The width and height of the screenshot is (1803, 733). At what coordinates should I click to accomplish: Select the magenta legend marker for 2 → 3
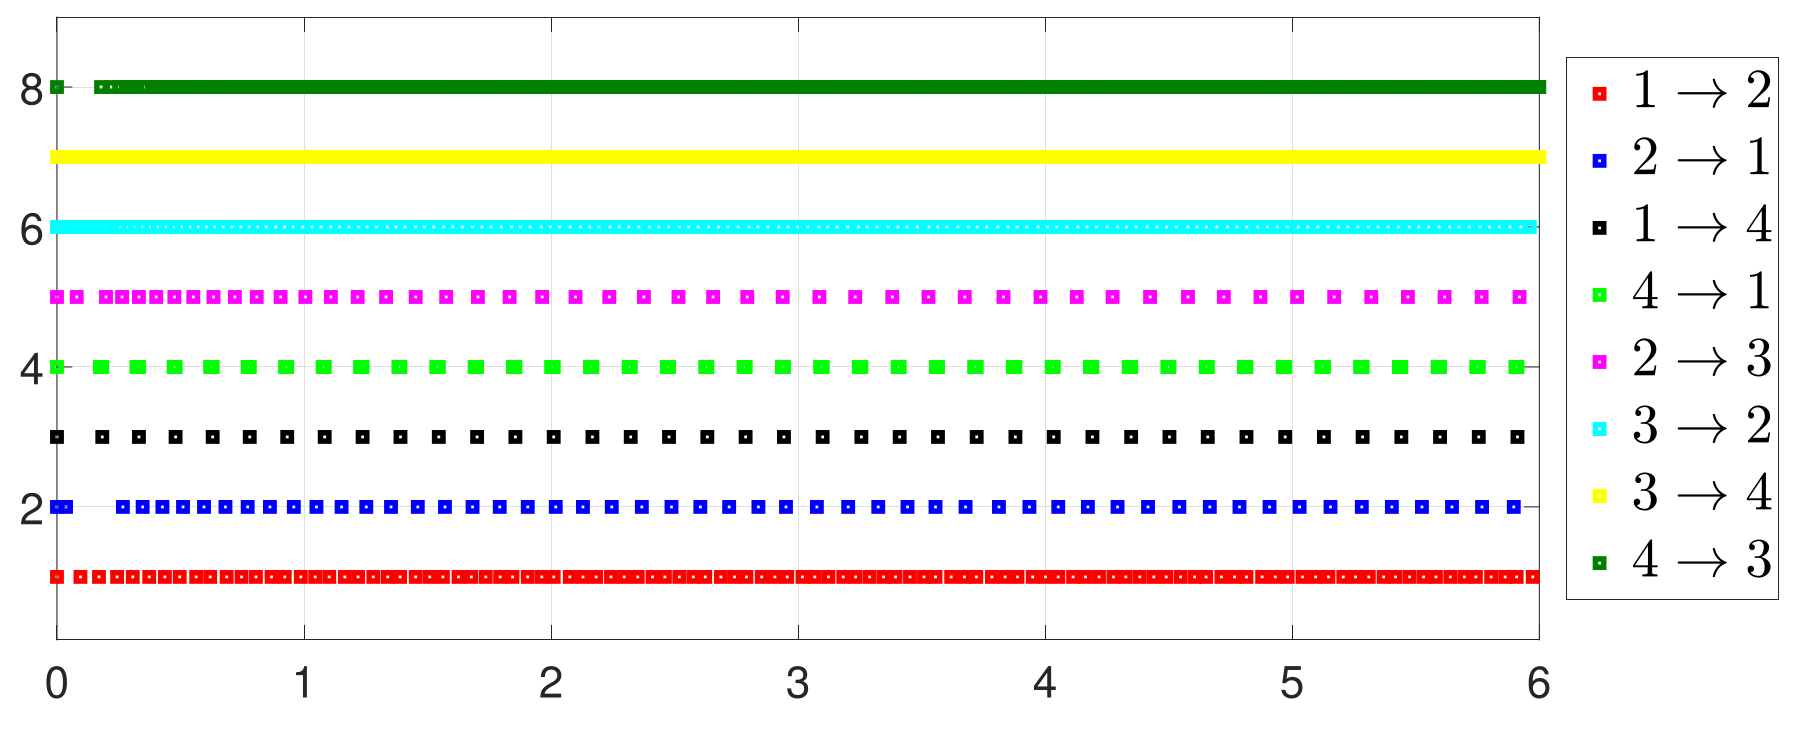pyautogui.click(x=1599, y=362)
